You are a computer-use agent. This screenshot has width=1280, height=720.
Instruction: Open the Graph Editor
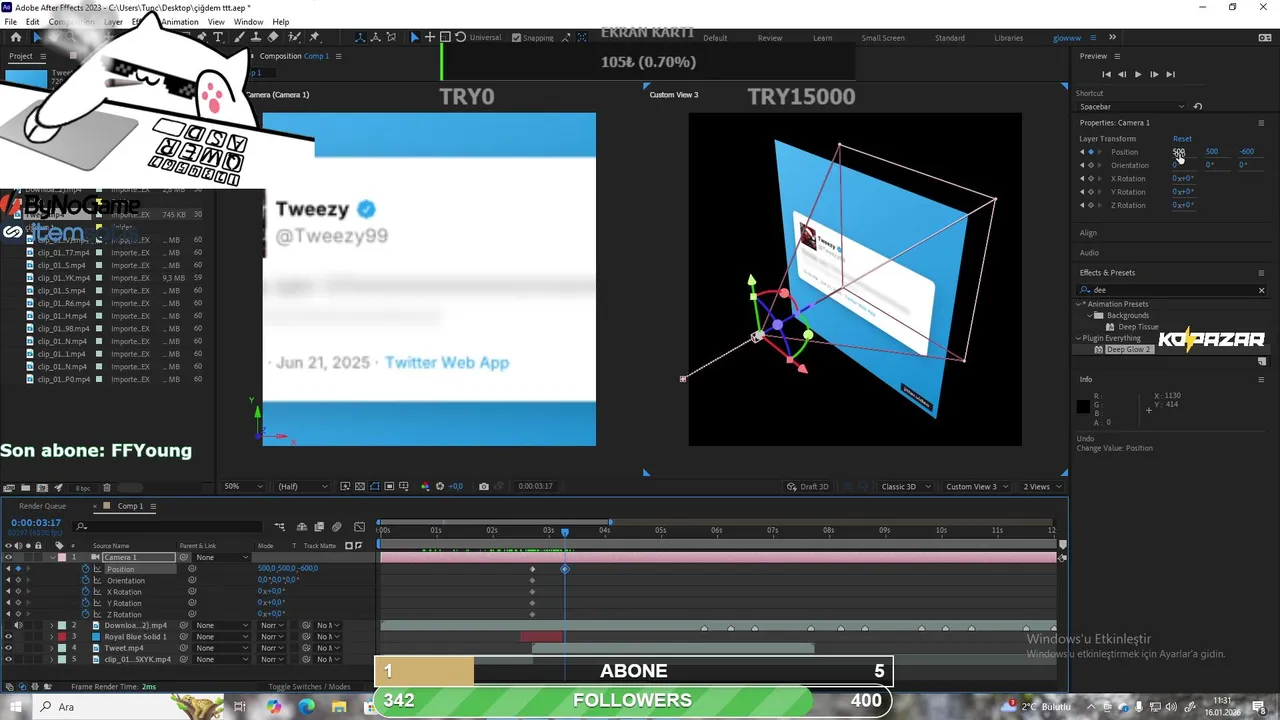[x=362, y=527]
